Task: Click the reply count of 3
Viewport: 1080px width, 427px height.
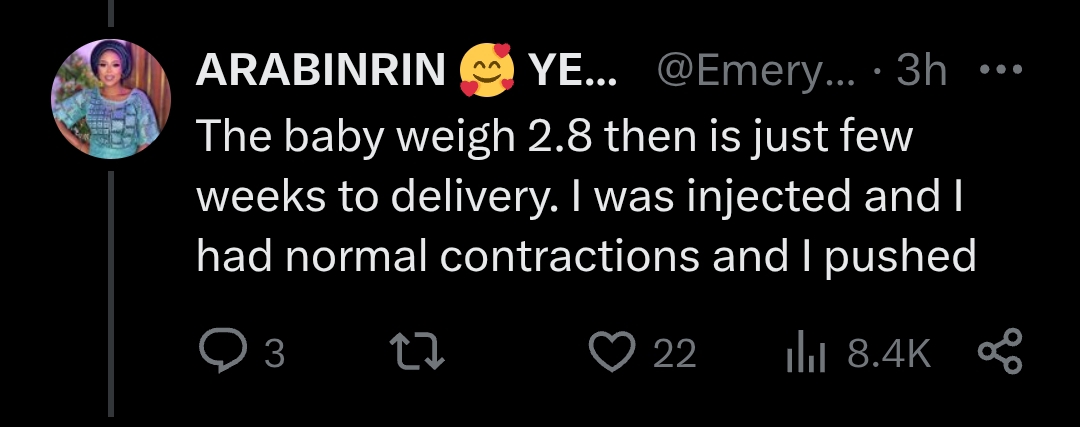Action: coord(274,355)
